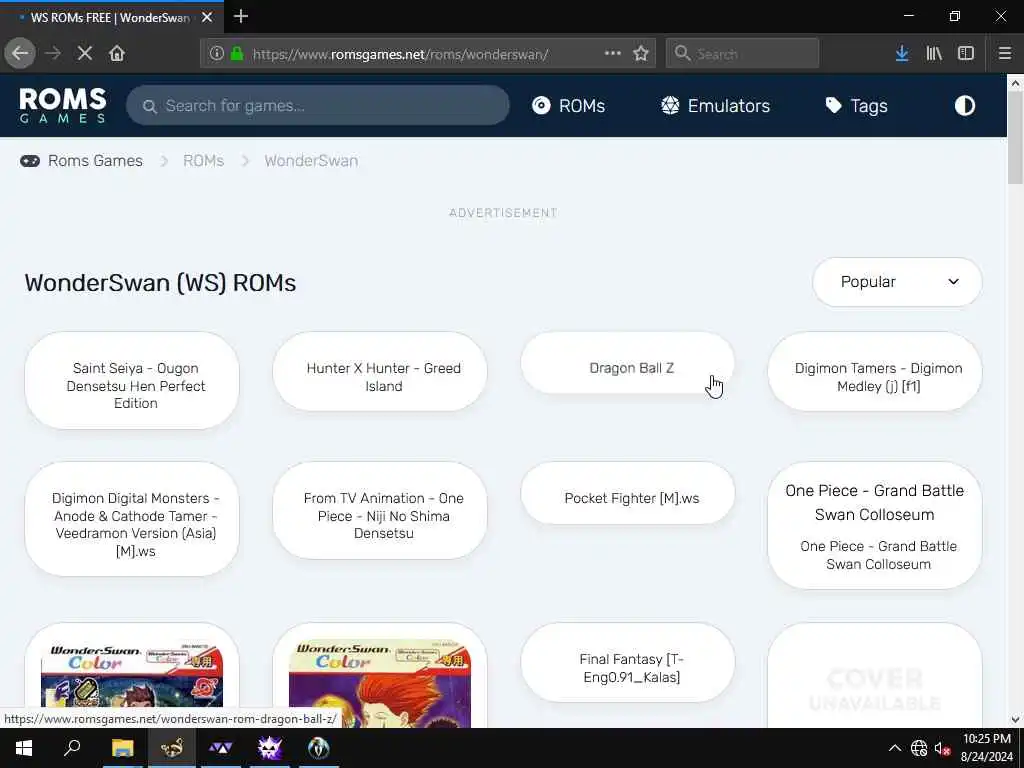The height and width of the screenshot is (768, 1024).
Task: Open the taskbar clock and date
Action: coord(986,748)
